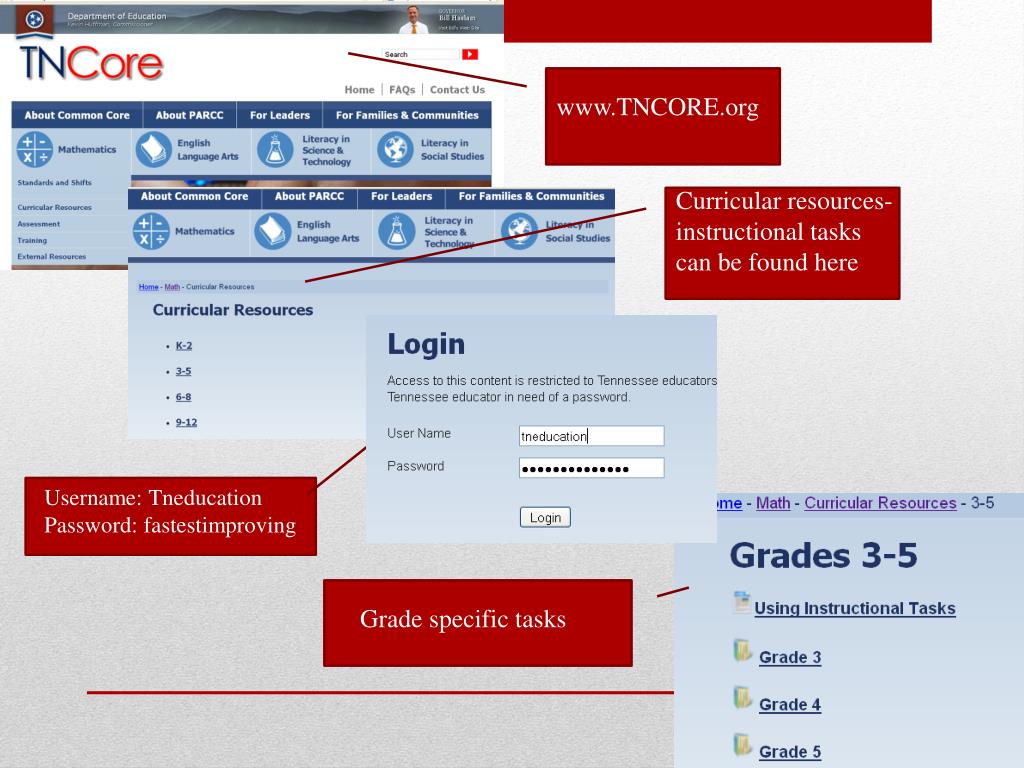1024x768 pixels.
Task: Open About Common Core in top menu
Action: [x=77, y=115]
